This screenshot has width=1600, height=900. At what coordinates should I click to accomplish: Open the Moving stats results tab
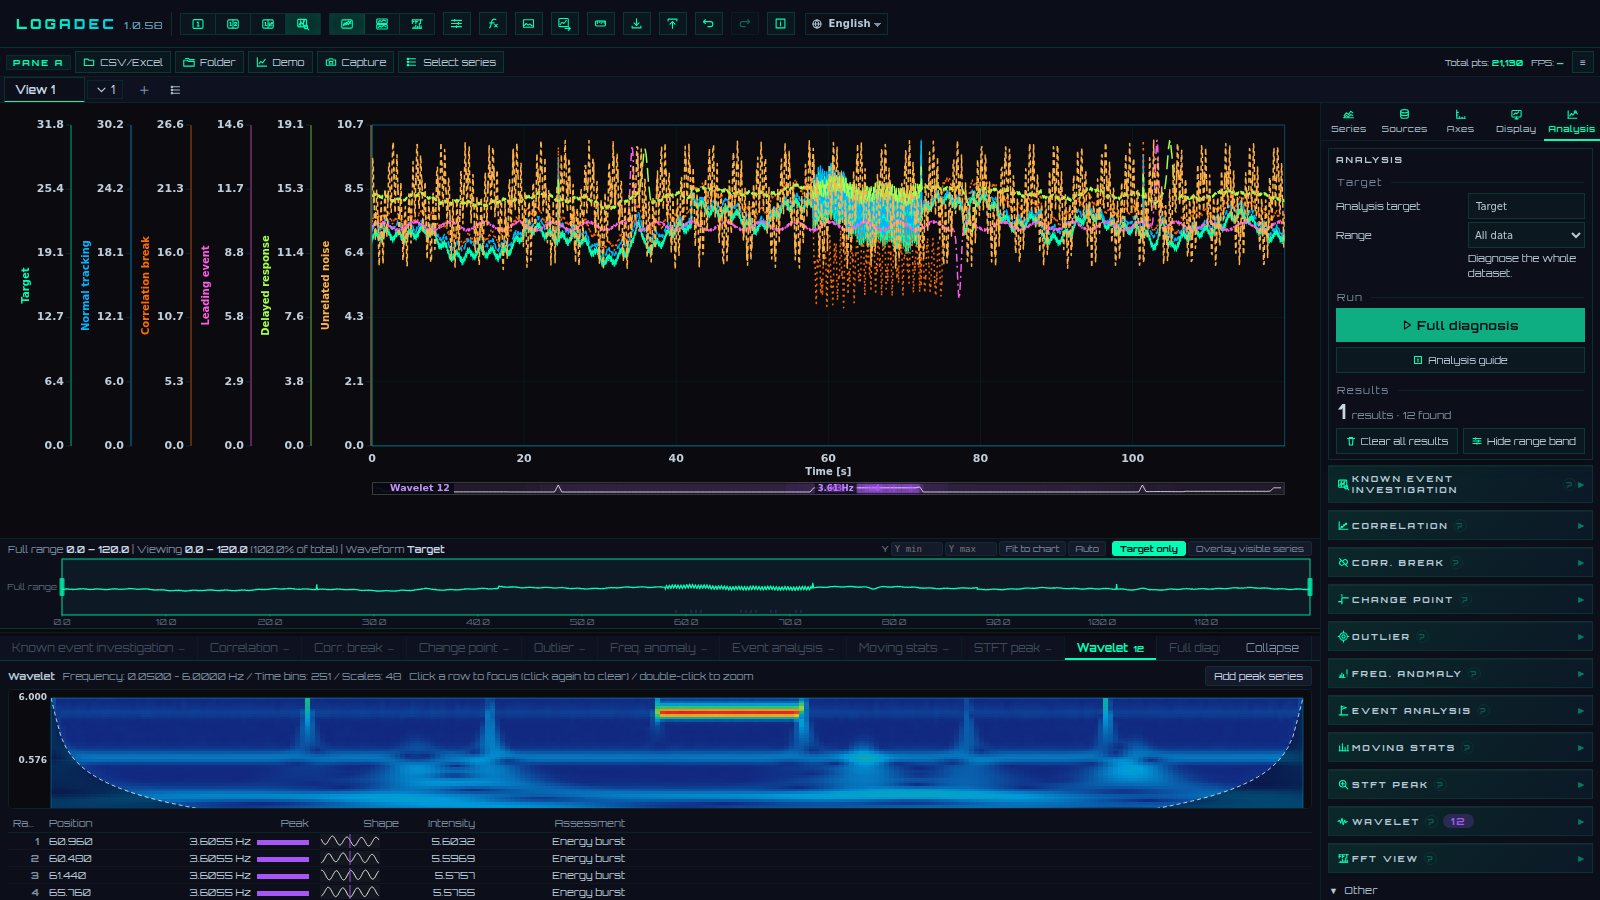[x=903, y=648]
